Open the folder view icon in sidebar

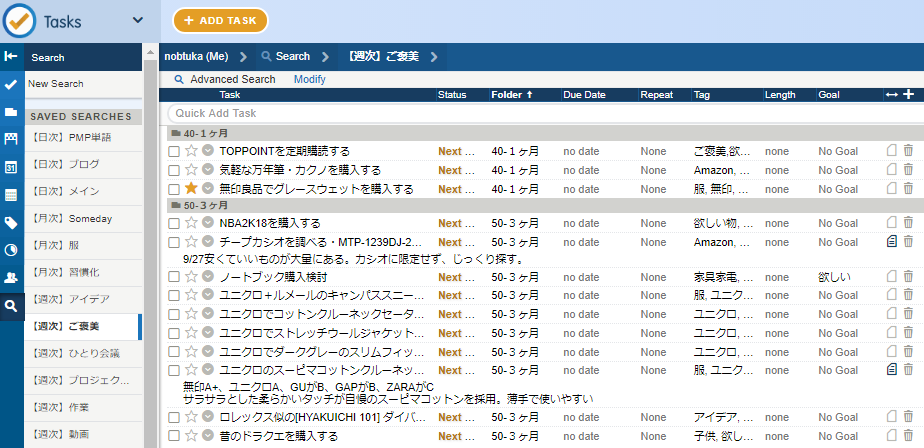click(11, 112)
